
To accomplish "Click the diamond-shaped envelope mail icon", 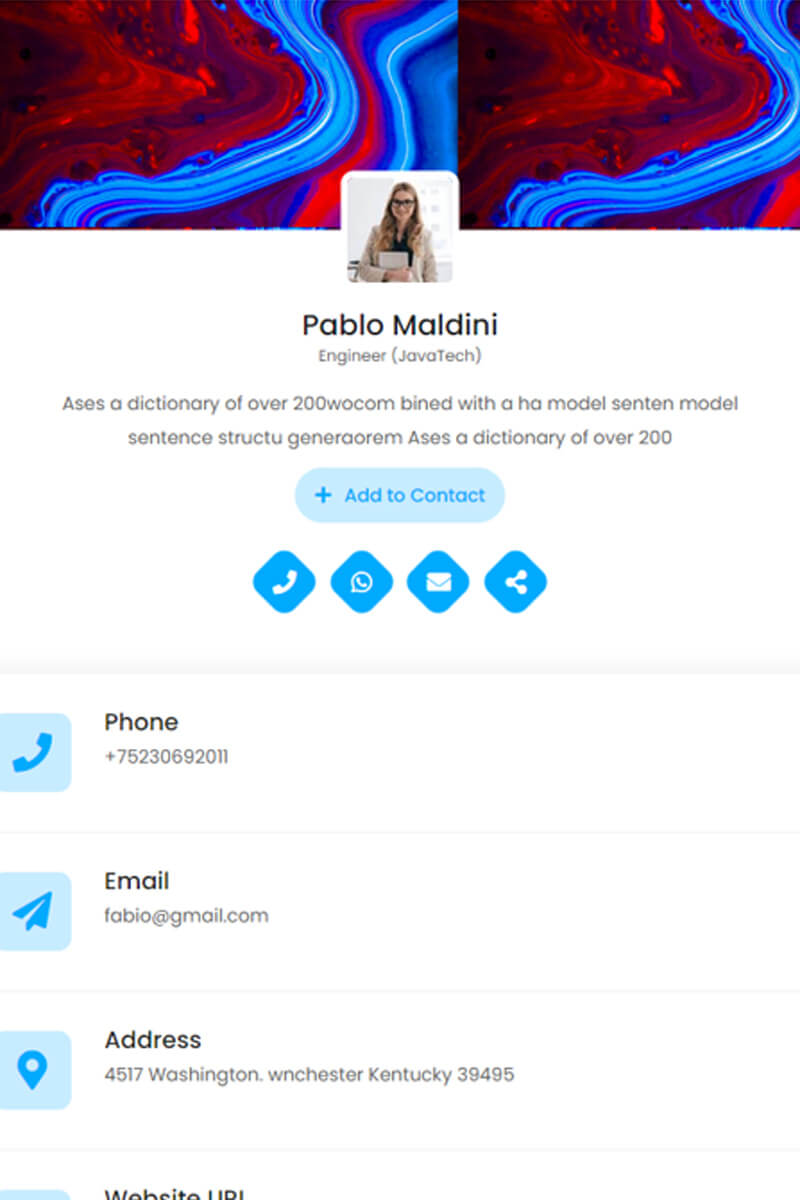I will click(x=438, y=581).
